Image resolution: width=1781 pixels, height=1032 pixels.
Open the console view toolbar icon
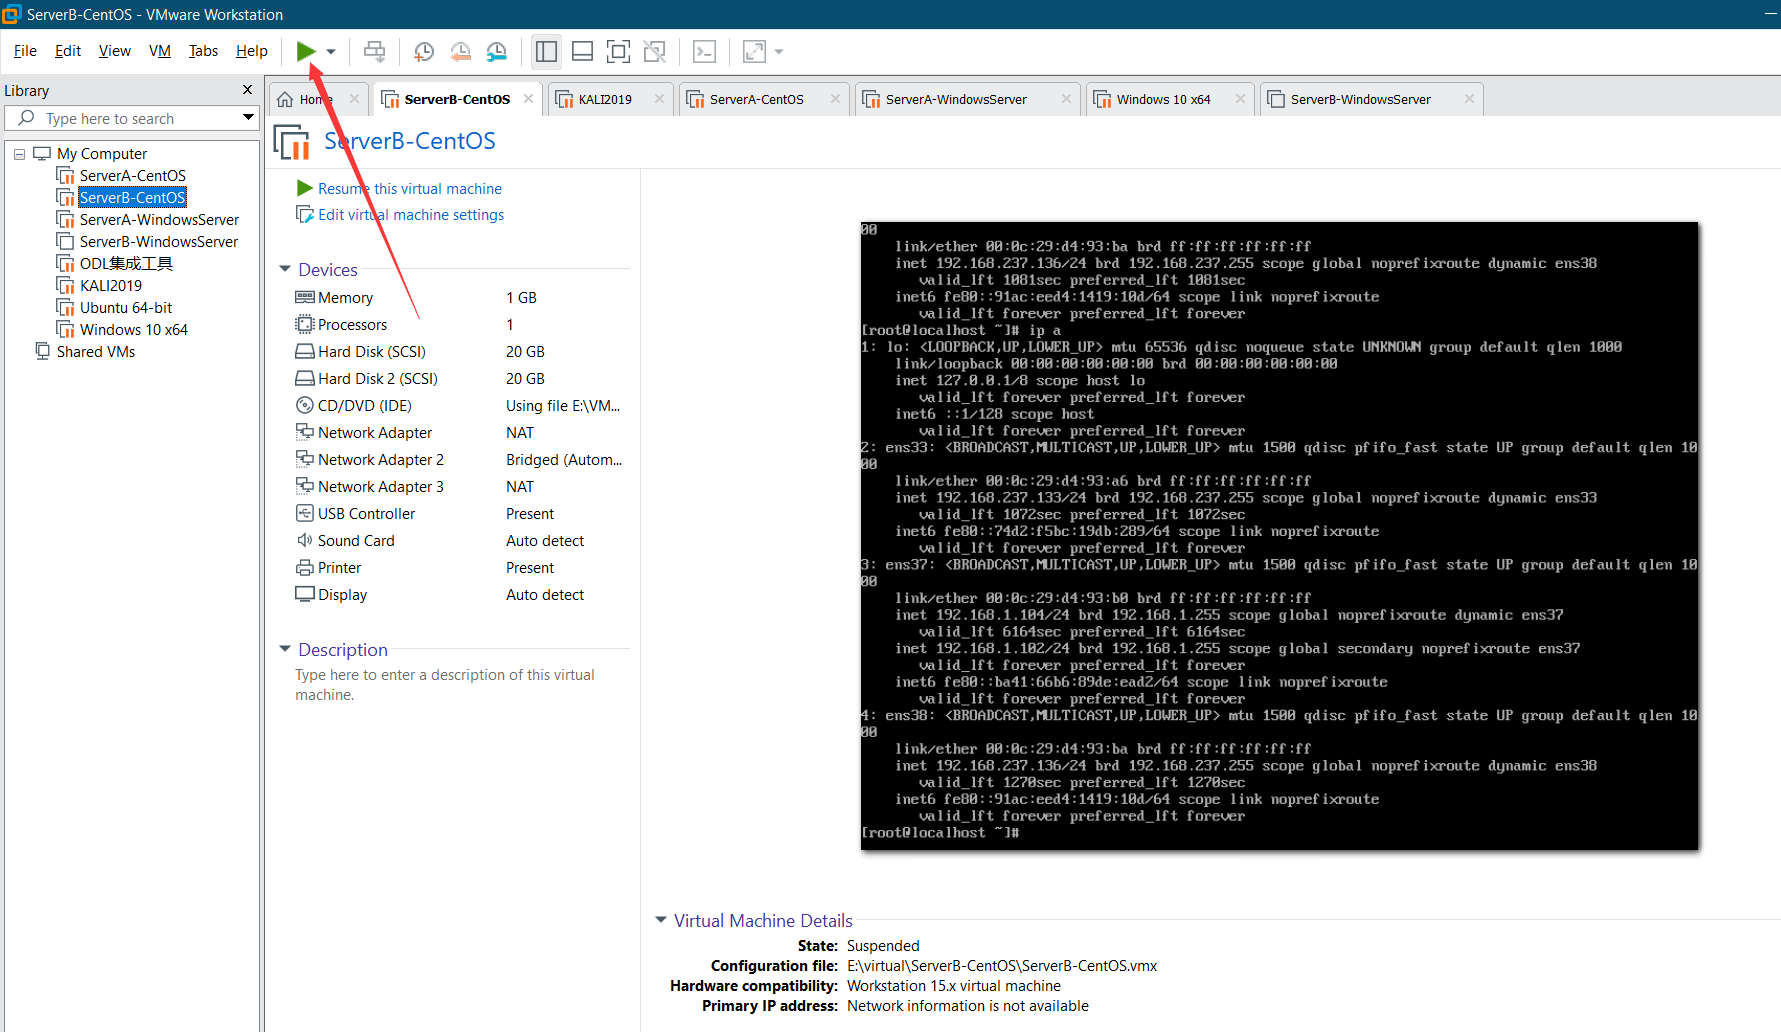[704, 51]
